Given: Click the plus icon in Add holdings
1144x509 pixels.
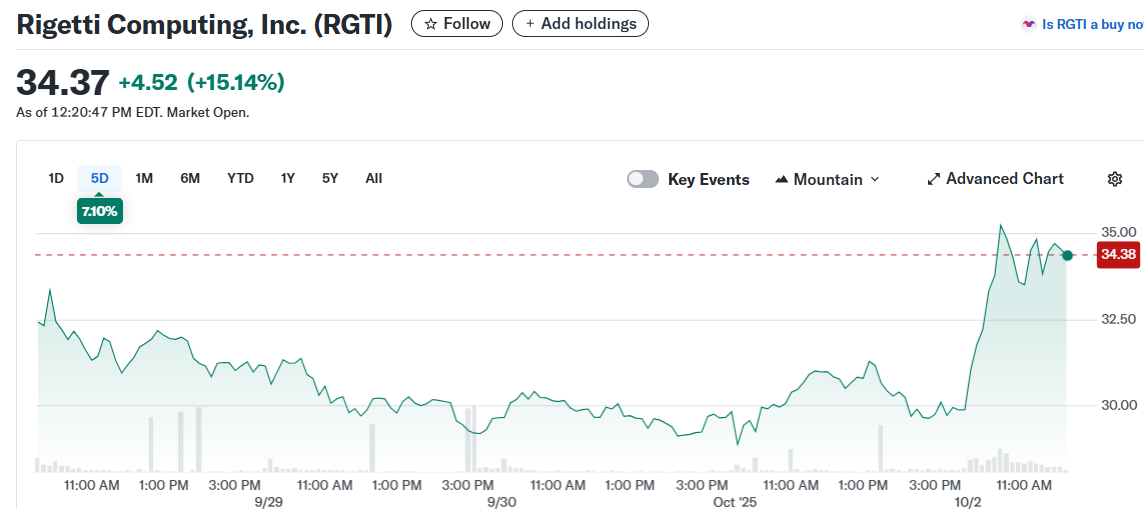Looking at the screenshot, I should tap(530, 24).
